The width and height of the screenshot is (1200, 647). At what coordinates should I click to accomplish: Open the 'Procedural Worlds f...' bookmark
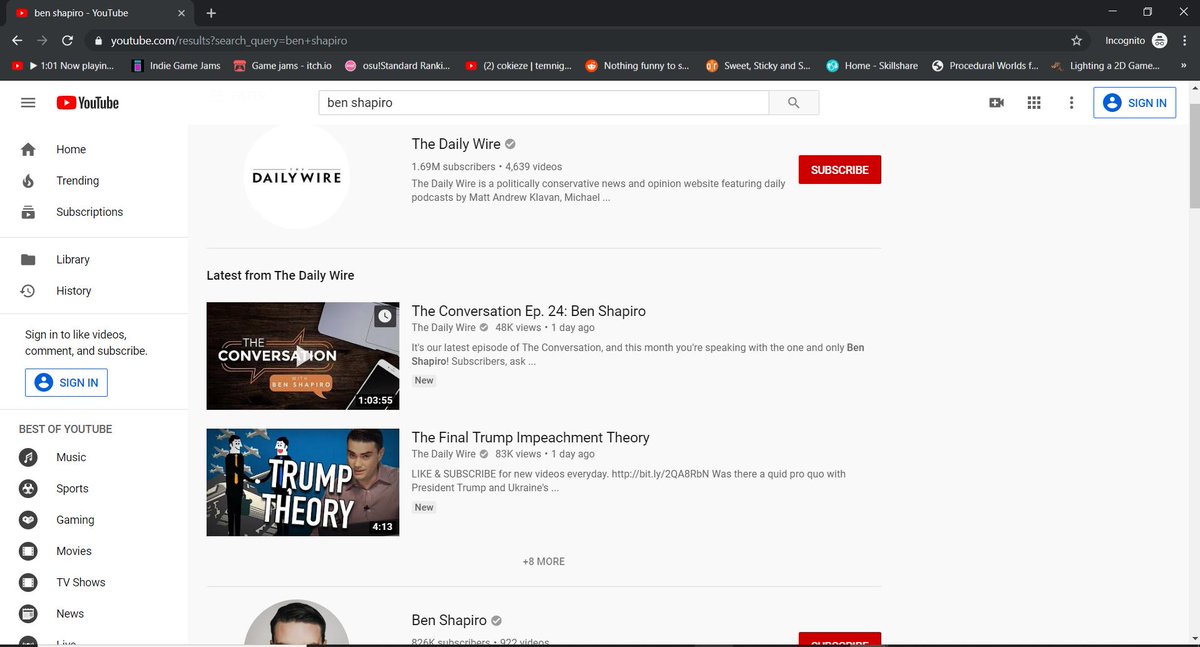987,66
